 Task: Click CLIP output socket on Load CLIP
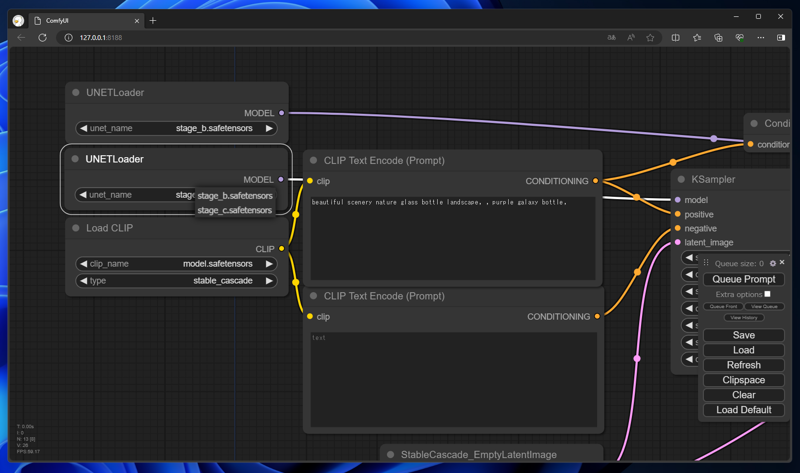coord(281,248)
